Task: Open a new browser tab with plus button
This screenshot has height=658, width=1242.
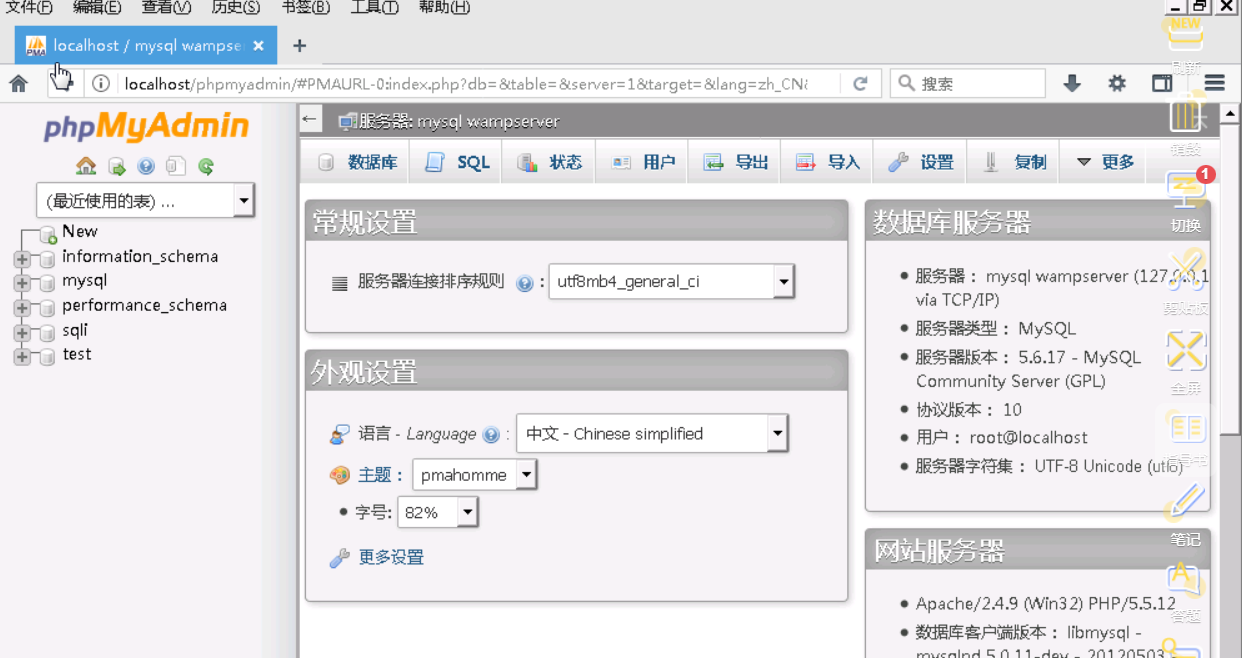Action: pyautogui.click(x=299, y=45)
